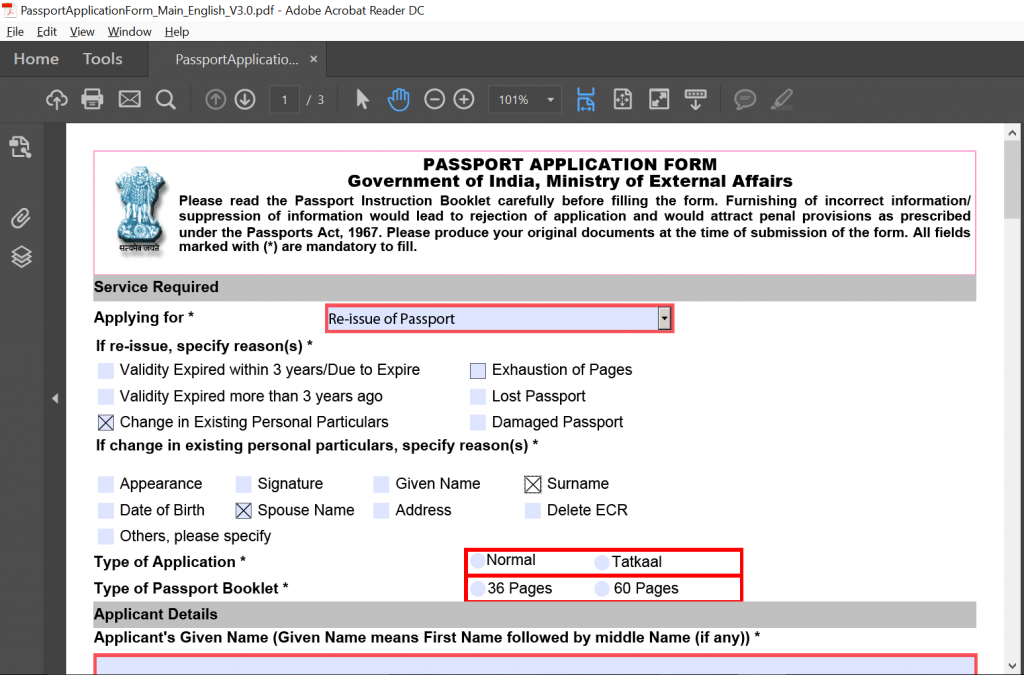Screen dimensions: 1024x675
Task: Expand the collapsed left navigation pane
Action: [55, 399]
